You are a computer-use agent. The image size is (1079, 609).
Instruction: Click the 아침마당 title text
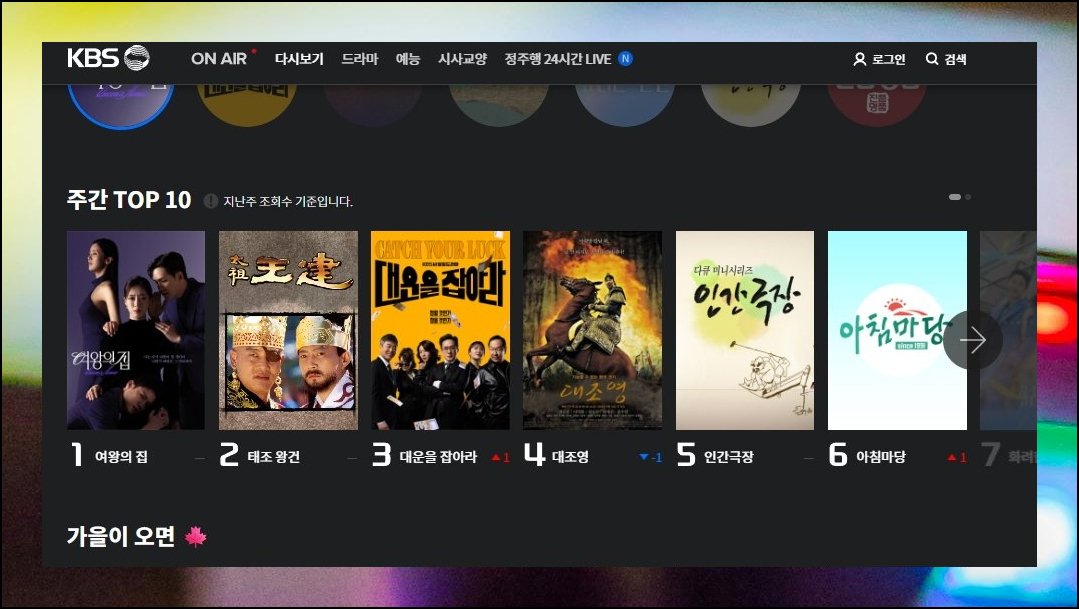pos(881,457)
